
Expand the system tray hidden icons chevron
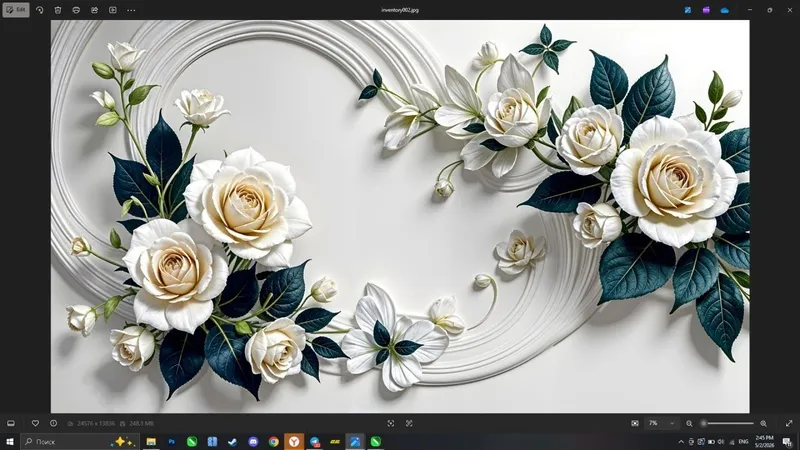click(681, 442)
